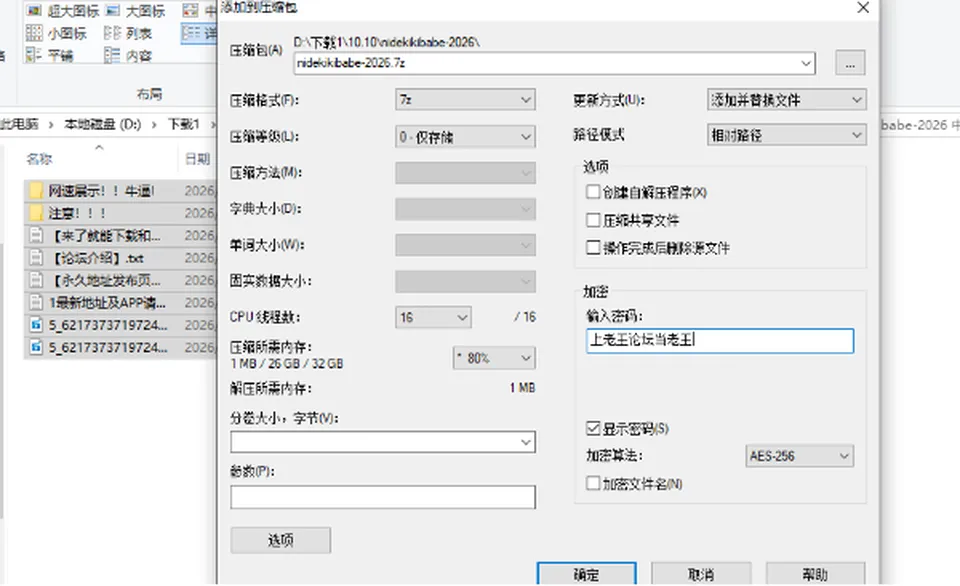This screenshot has height=586, width=960.
Task: Focus the 输入密码 password field
Action: point(720,340)
